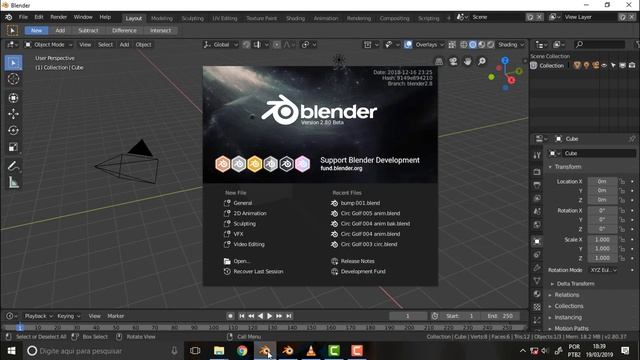Open the Render menu
This screenshot has width=640, height=360.
58,17
